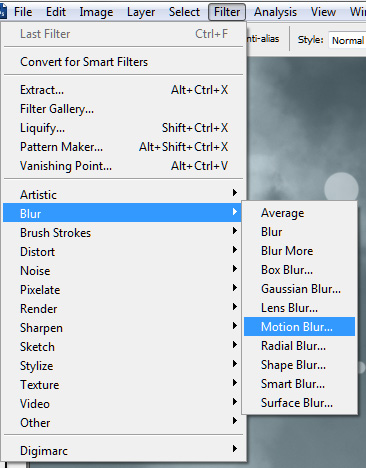Viewport: 366px width, 468px height.
Task: Click the Photoshop application icon
Action: coord(3,12)
